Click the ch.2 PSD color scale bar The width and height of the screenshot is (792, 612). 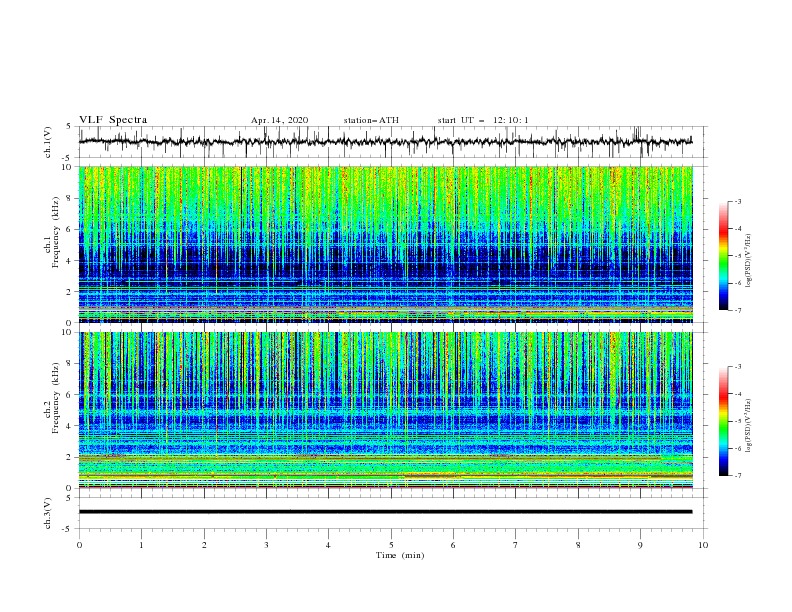723,421
